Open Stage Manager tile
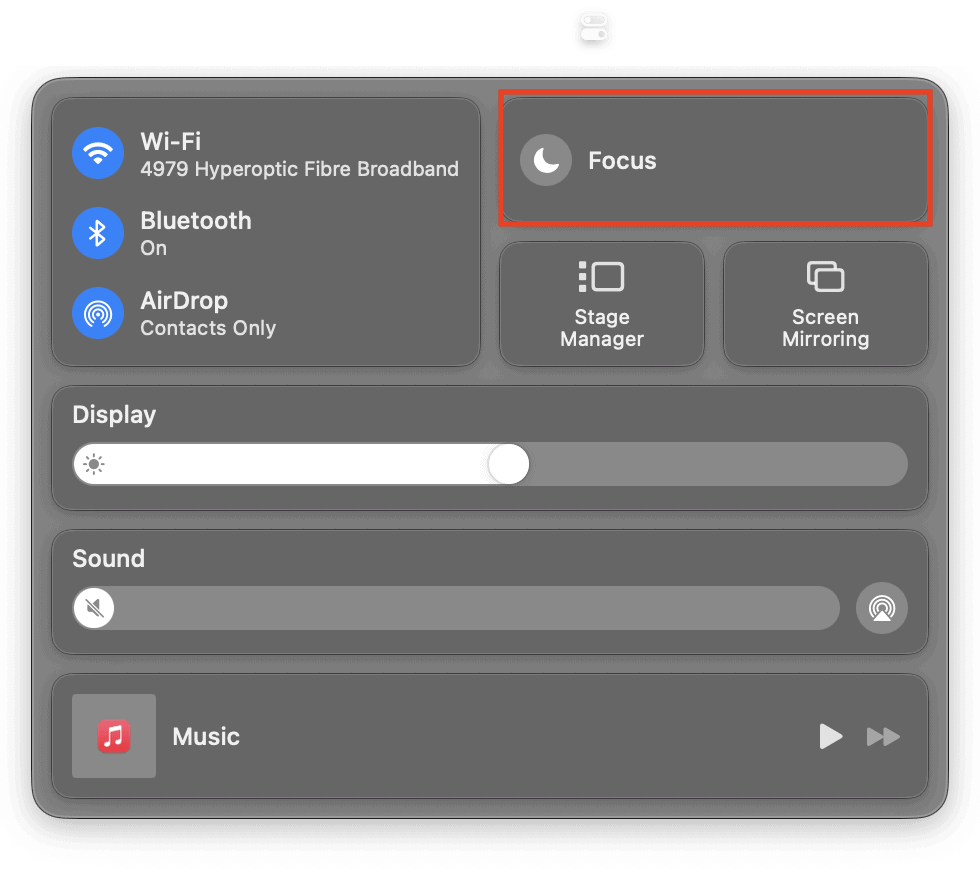Screen dimensions: 980x874 pyautogui.click(x=602, y=304)
